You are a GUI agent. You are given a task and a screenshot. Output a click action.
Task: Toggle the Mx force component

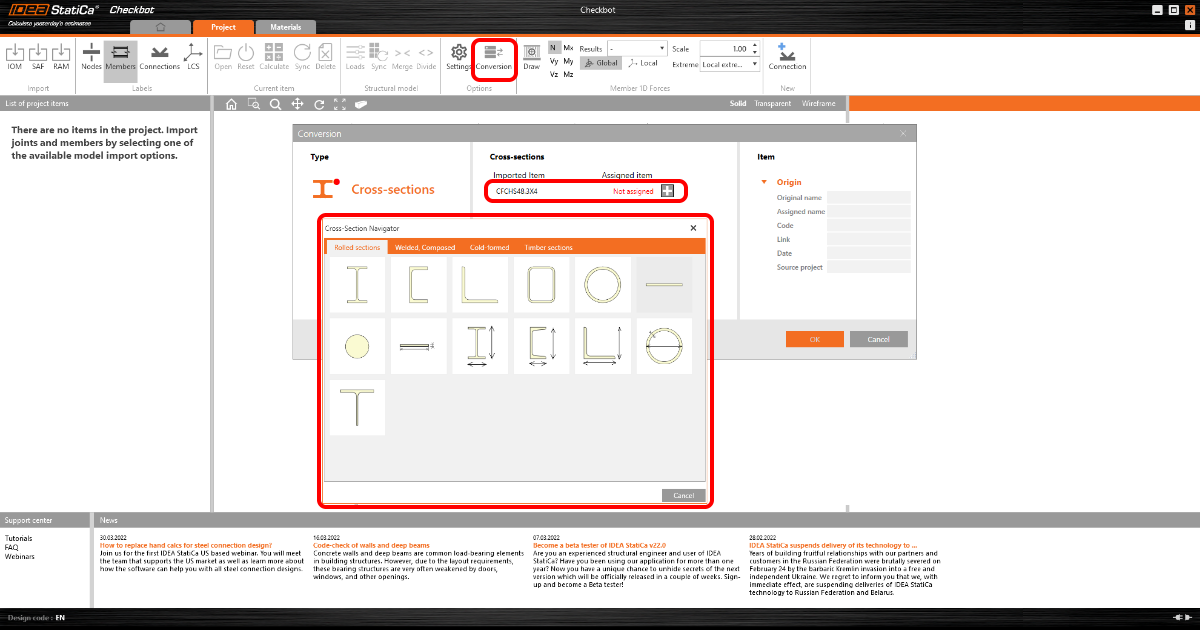tap(568, 48)
